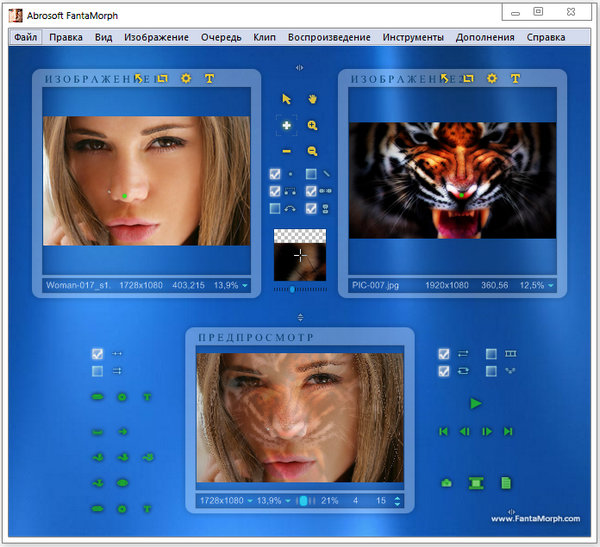Screen dimensions: 600x547
Task: Jump to first frame
Action: click(x=443, y=432)
